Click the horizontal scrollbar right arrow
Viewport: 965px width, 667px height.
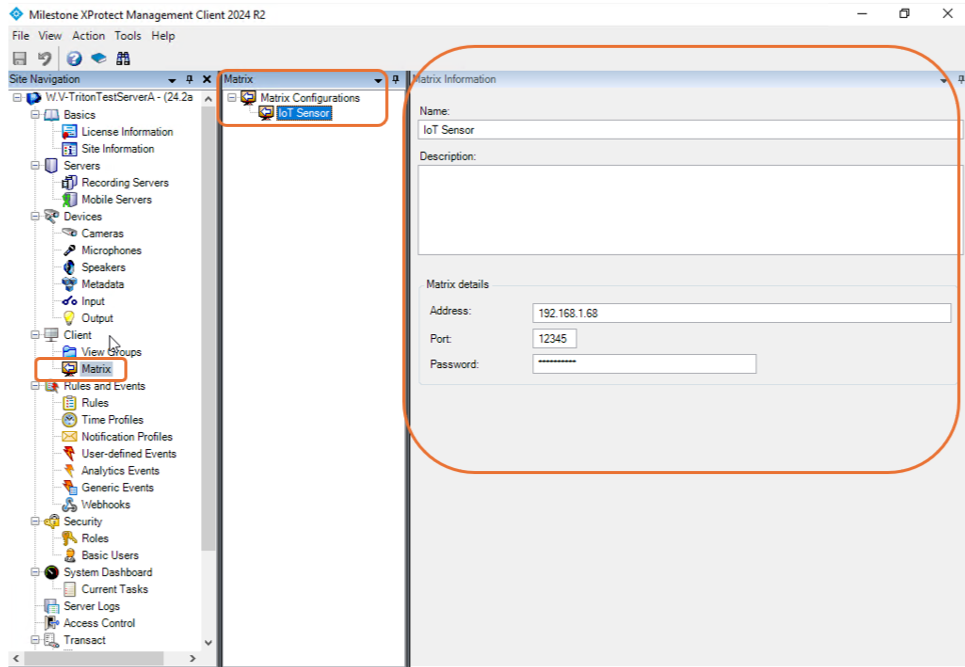tap(193, 658)
